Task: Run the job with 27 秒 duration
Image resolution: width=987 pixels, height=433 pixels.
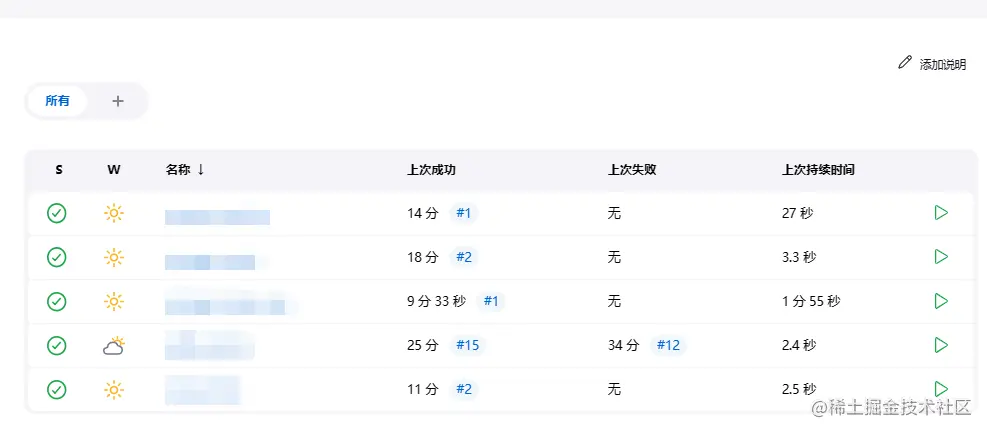Action: [940, 213]
